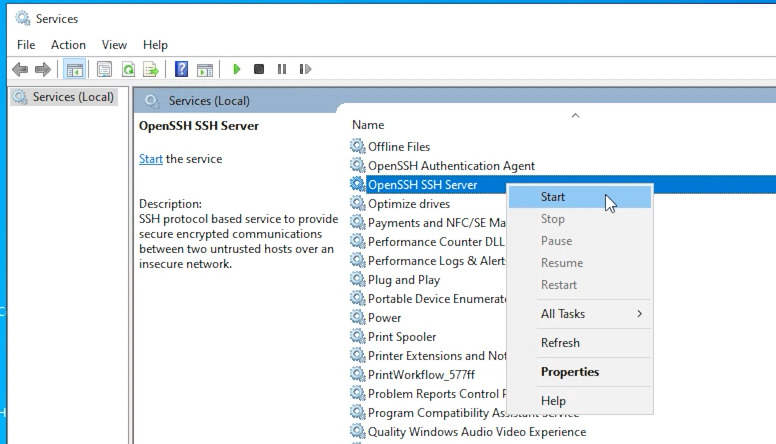This screenshot has height=444, width=776.
Task: Click the Start the service link
Action: click(150, 159)
